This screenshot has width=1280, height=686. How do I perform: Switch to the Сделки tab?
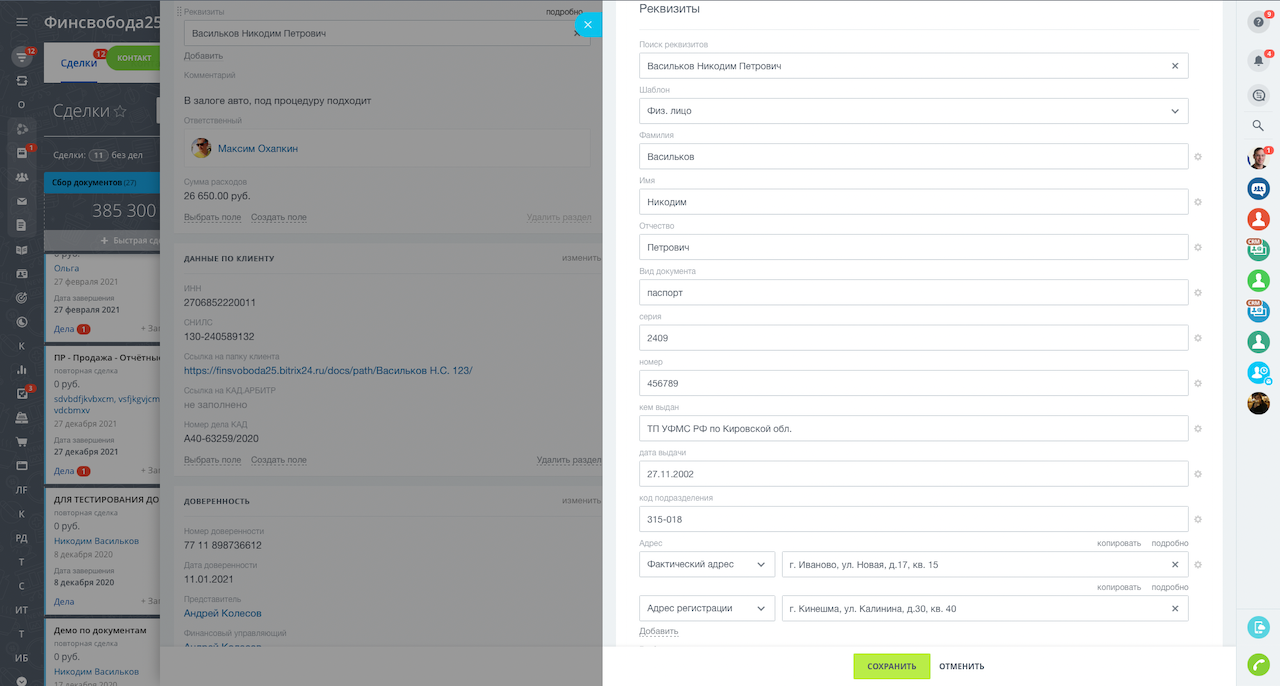pos(78,63)
